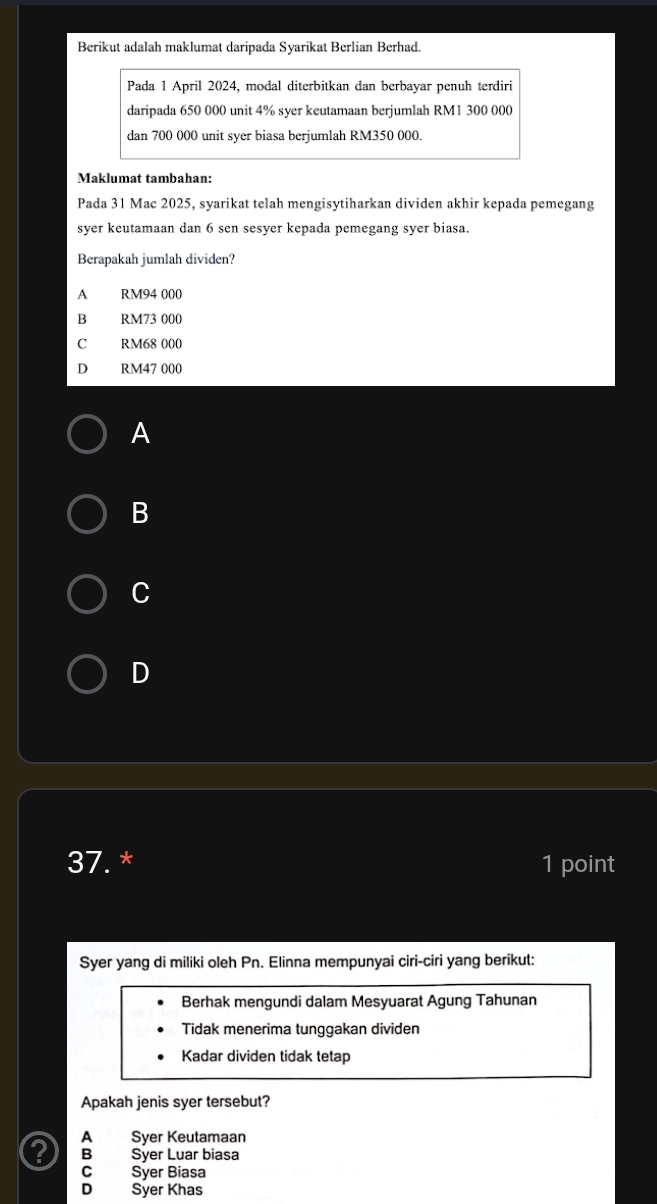Click the letter D answer label

pyautogui.click(x=140, y=673)
